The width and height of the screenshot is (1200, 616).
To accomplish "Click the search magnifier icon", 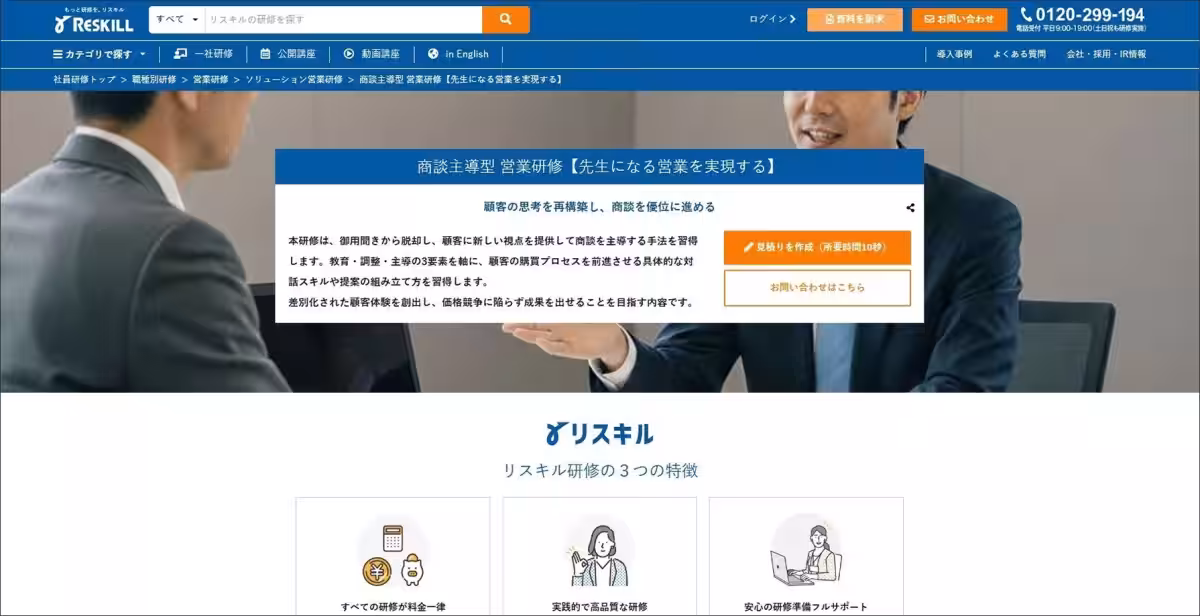I will (504, 19).
